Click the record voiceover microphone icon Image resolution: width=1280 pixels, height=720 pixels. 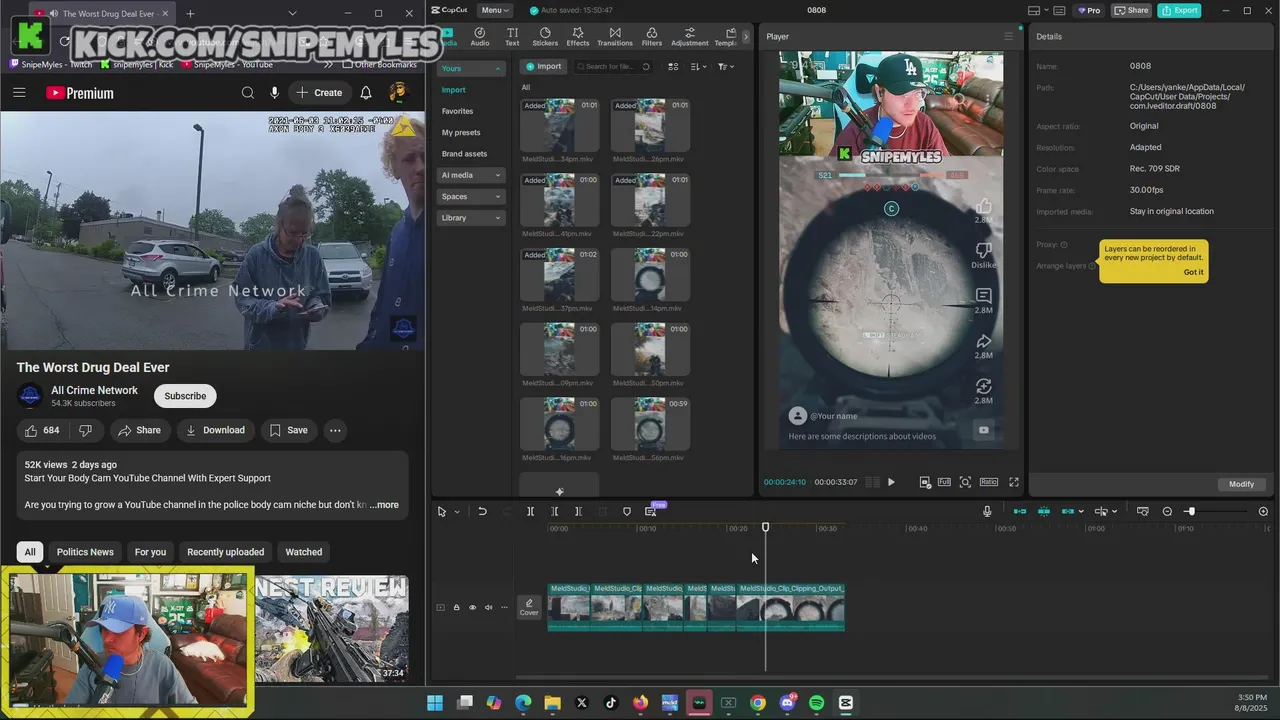987,511
